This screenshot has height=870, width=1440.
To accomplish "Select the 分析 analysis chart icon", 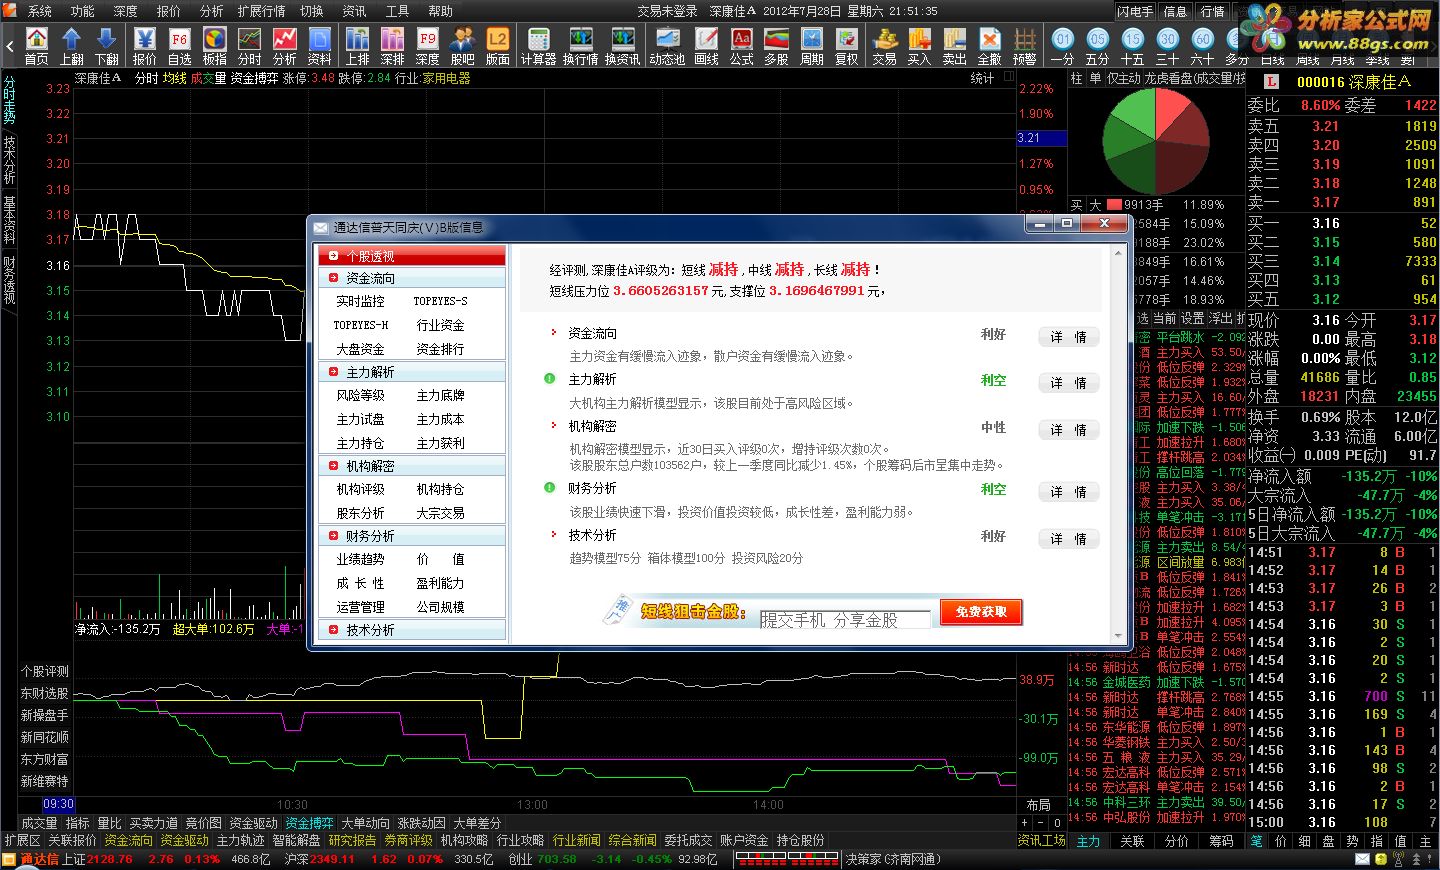I will coord(285,45).
